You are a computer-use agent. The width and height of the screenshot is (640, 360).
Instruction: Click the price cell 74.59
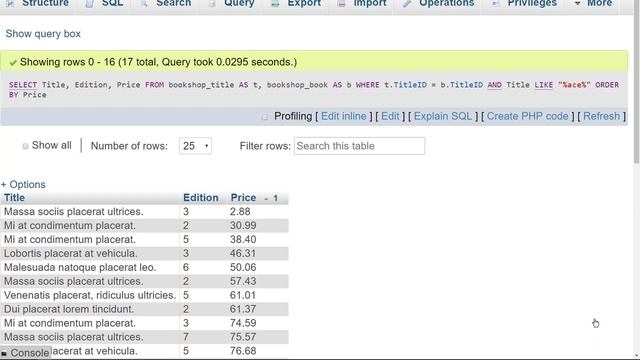click(243, 323)
